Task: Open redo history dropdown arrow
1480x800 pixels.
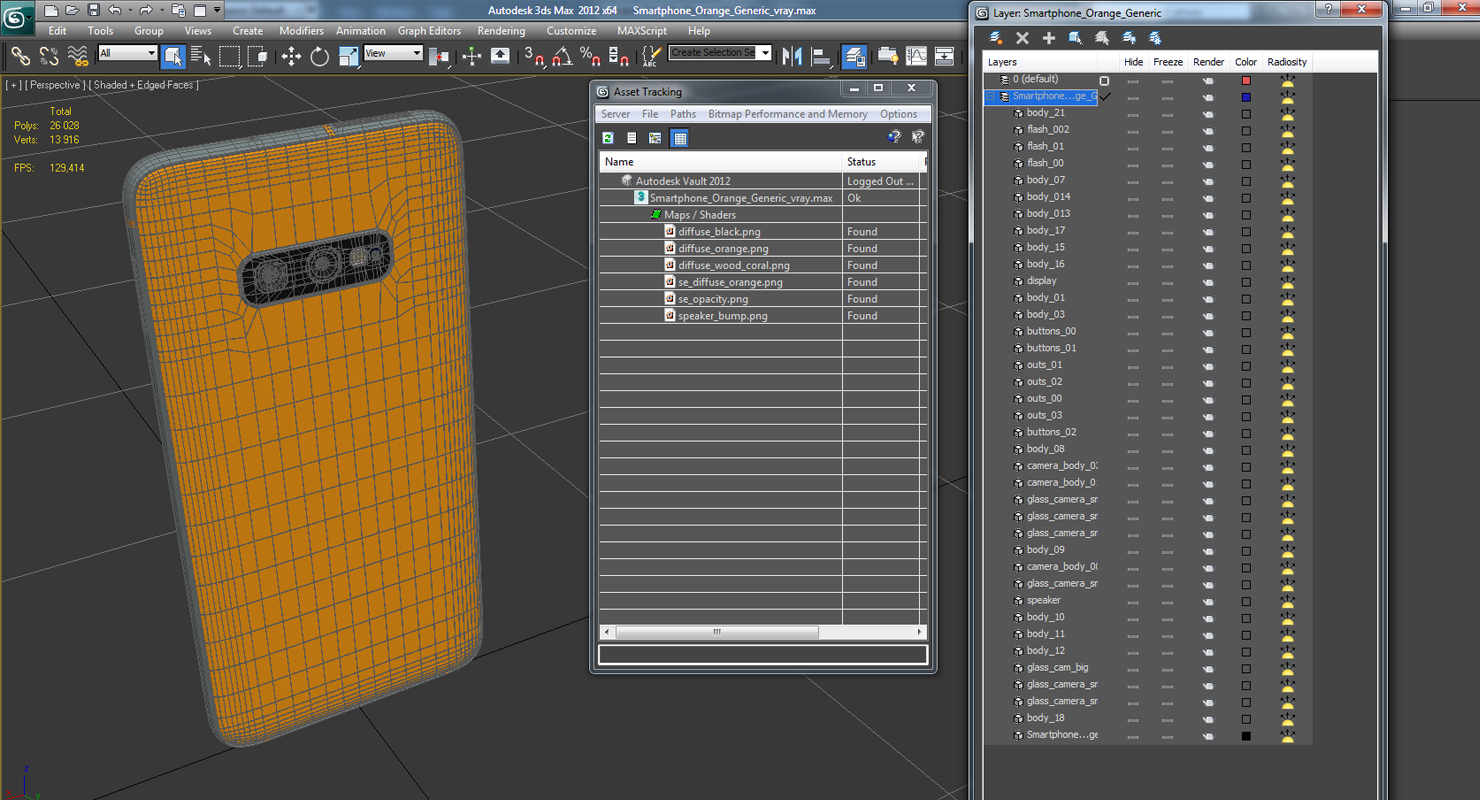Action: [162, 10]
